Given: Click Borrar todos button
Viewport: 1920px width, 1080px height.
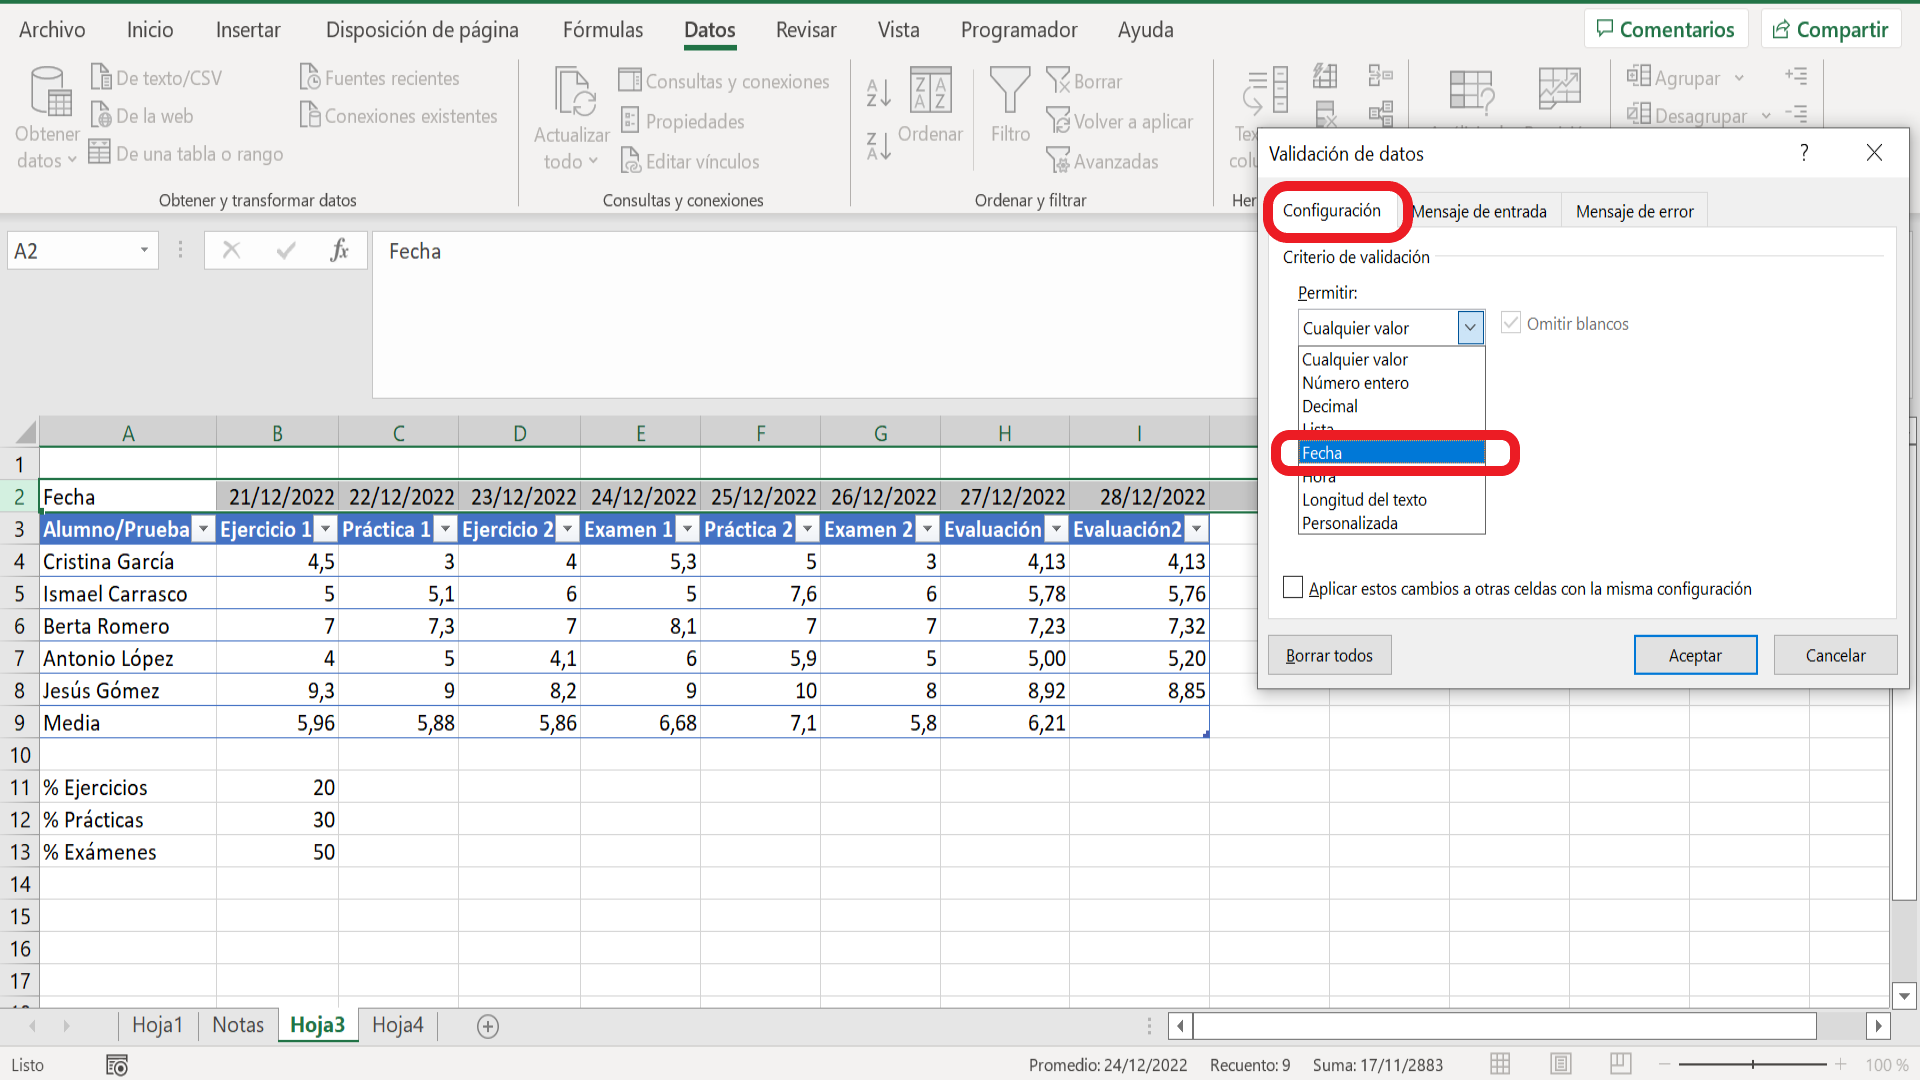Looking at the screenshot, I should [x=1329, y=655].
